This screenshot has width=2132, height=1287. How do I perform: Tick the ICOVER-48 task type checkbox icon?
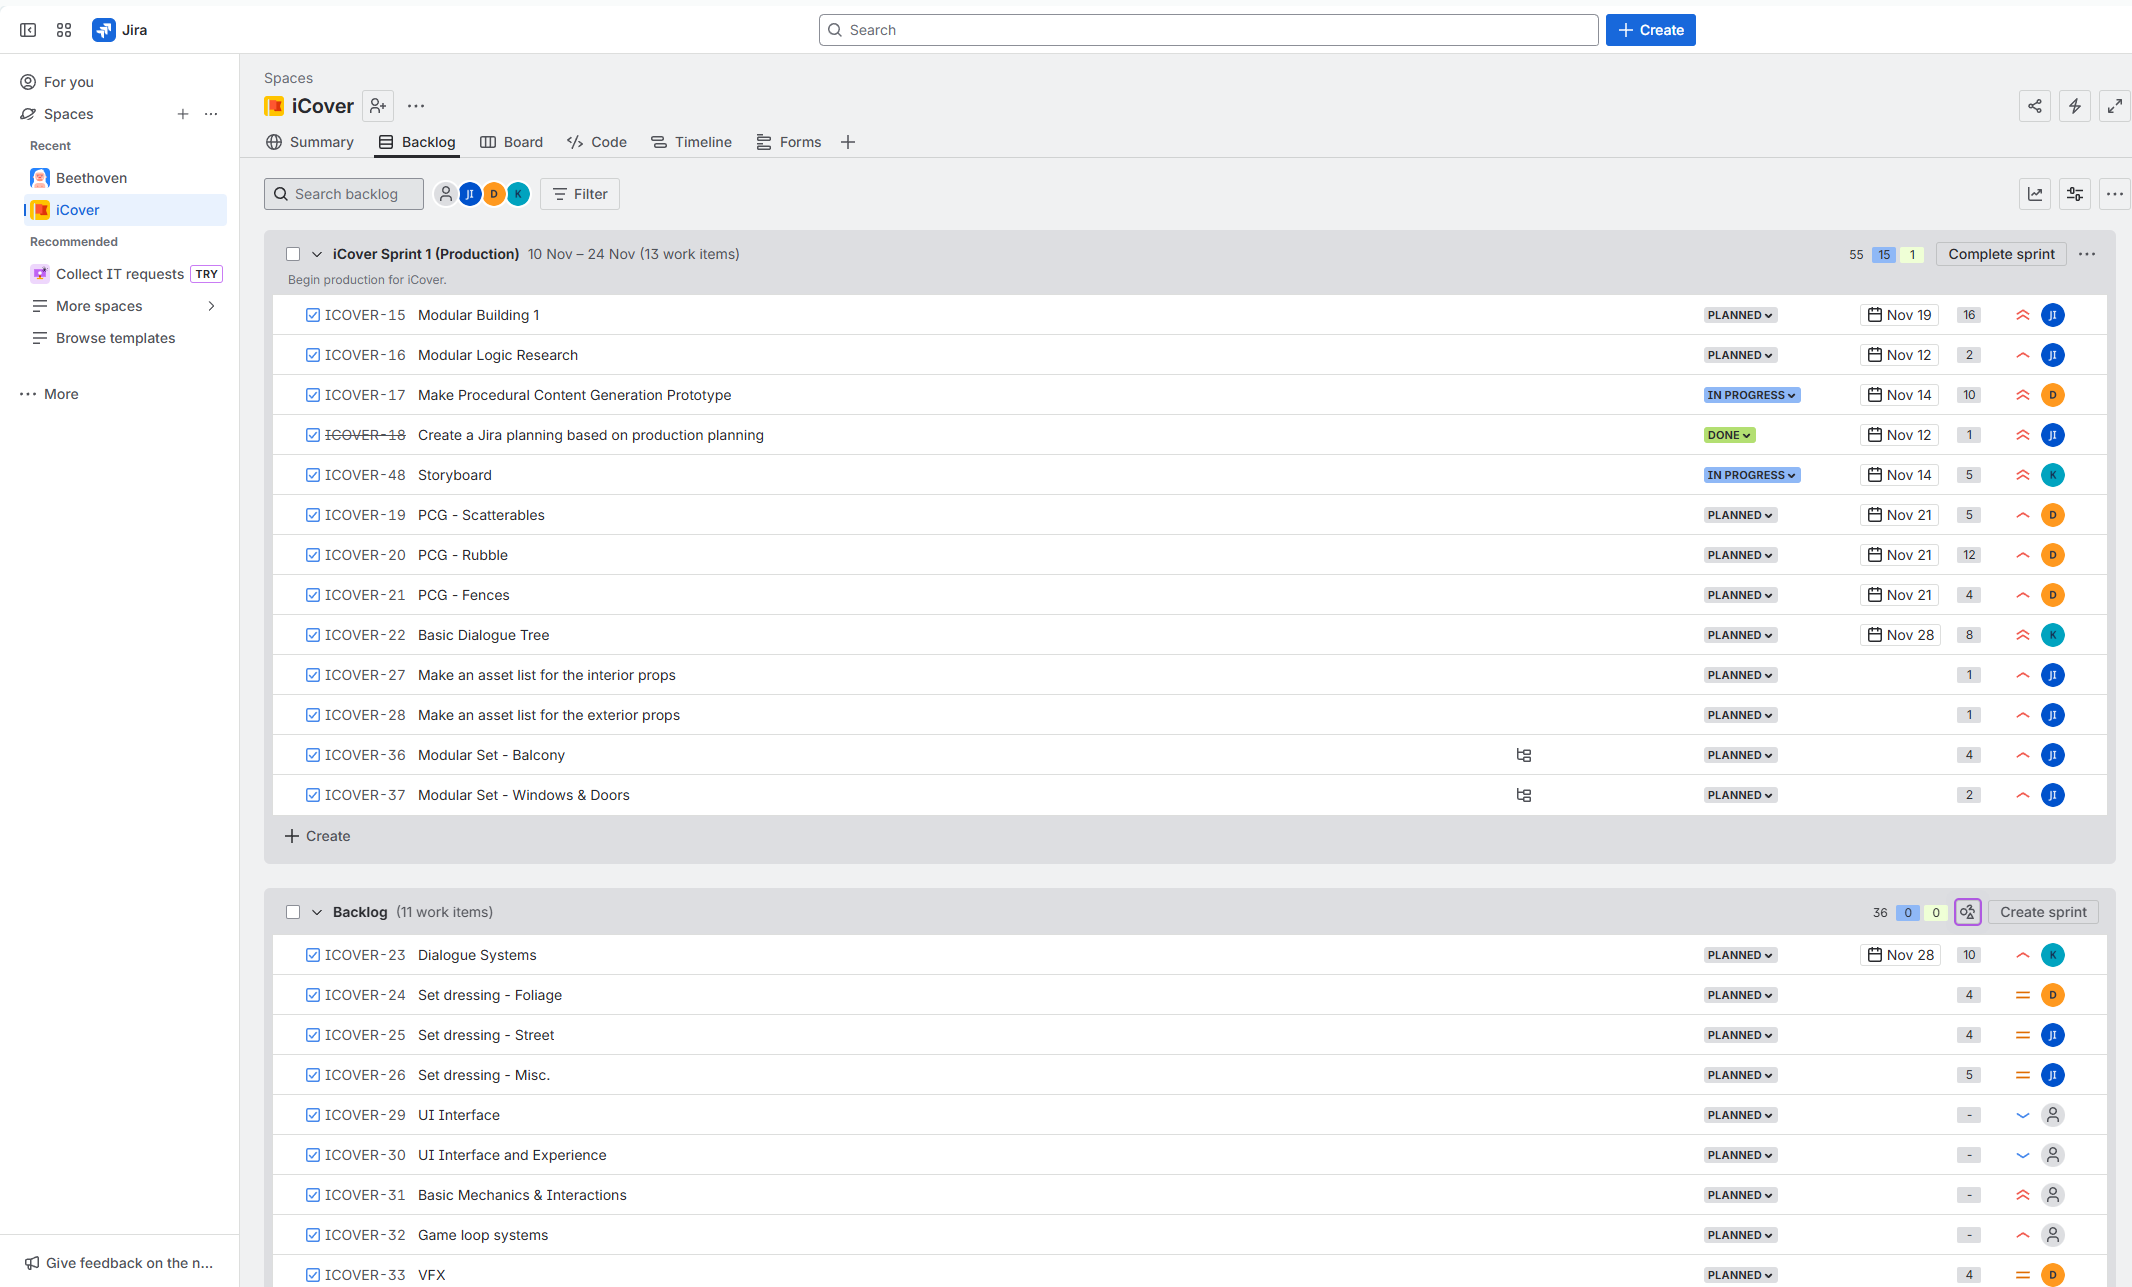[x=313, y=475]
